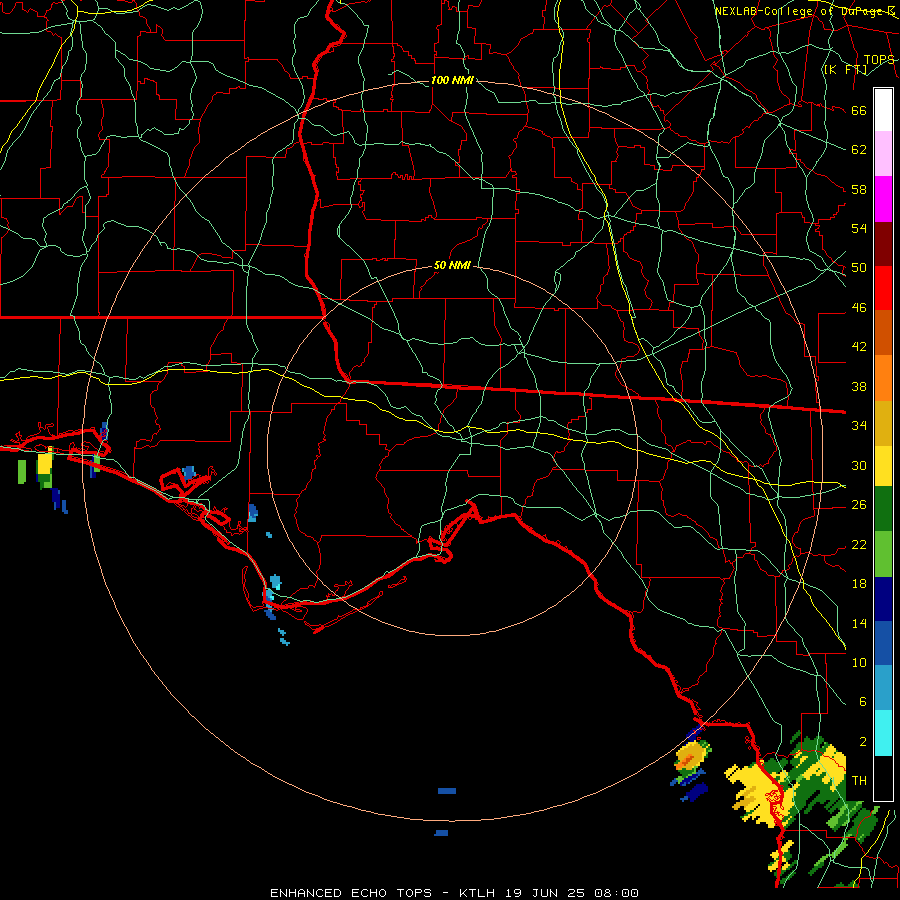The height and width of the screenshot is (900, 900).
Task: Click the light pink legend color block
Action: pyautogui.click(x=883, y=154)
